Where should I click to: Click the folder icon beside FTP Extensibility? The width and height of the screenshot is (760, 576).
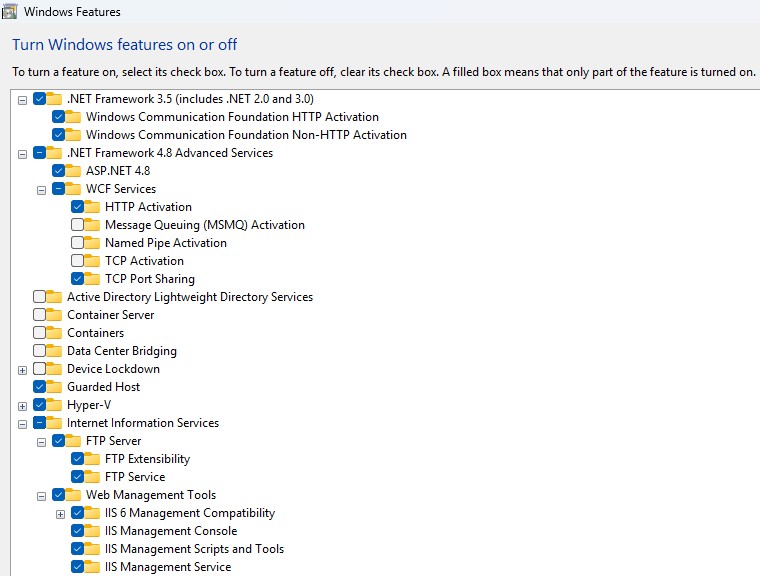tap(92, 459)
